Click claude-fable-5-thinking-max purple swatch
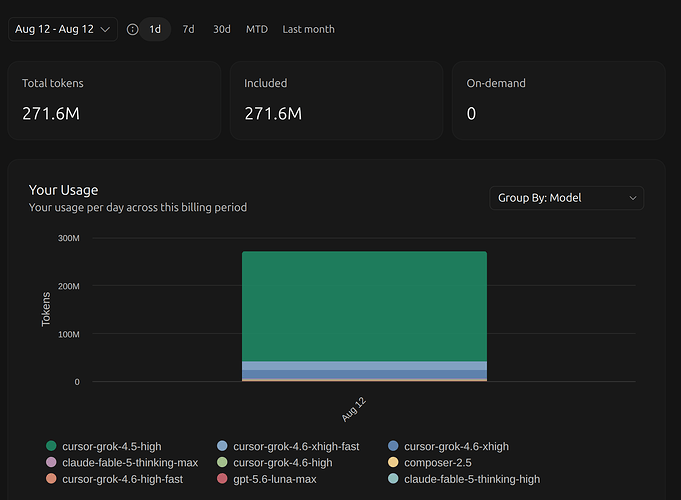681x500 pixels. (x=51, y=462)
